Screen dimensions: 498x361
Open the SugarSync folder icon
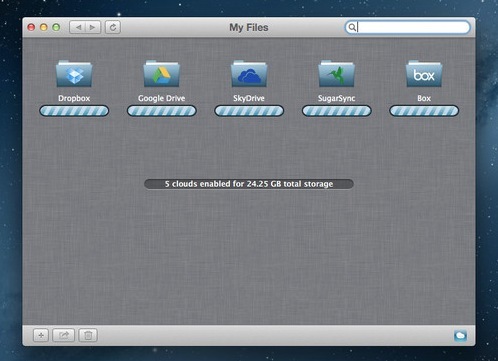[x=337, y=74]
